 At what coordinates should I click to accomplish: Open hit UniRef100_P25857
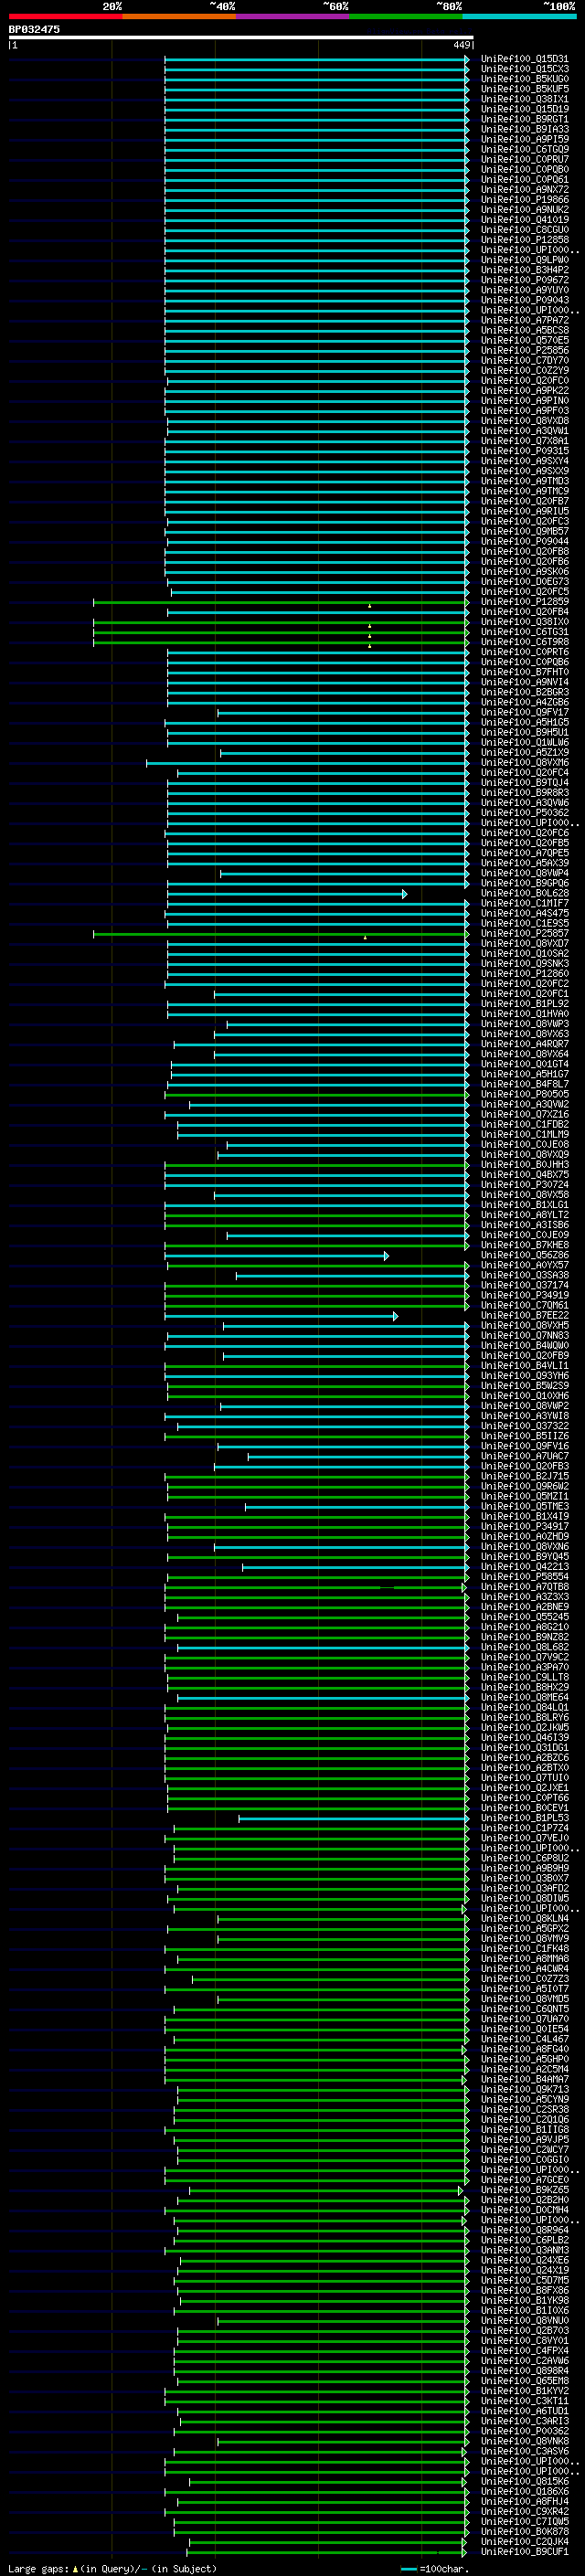(525, 934)
